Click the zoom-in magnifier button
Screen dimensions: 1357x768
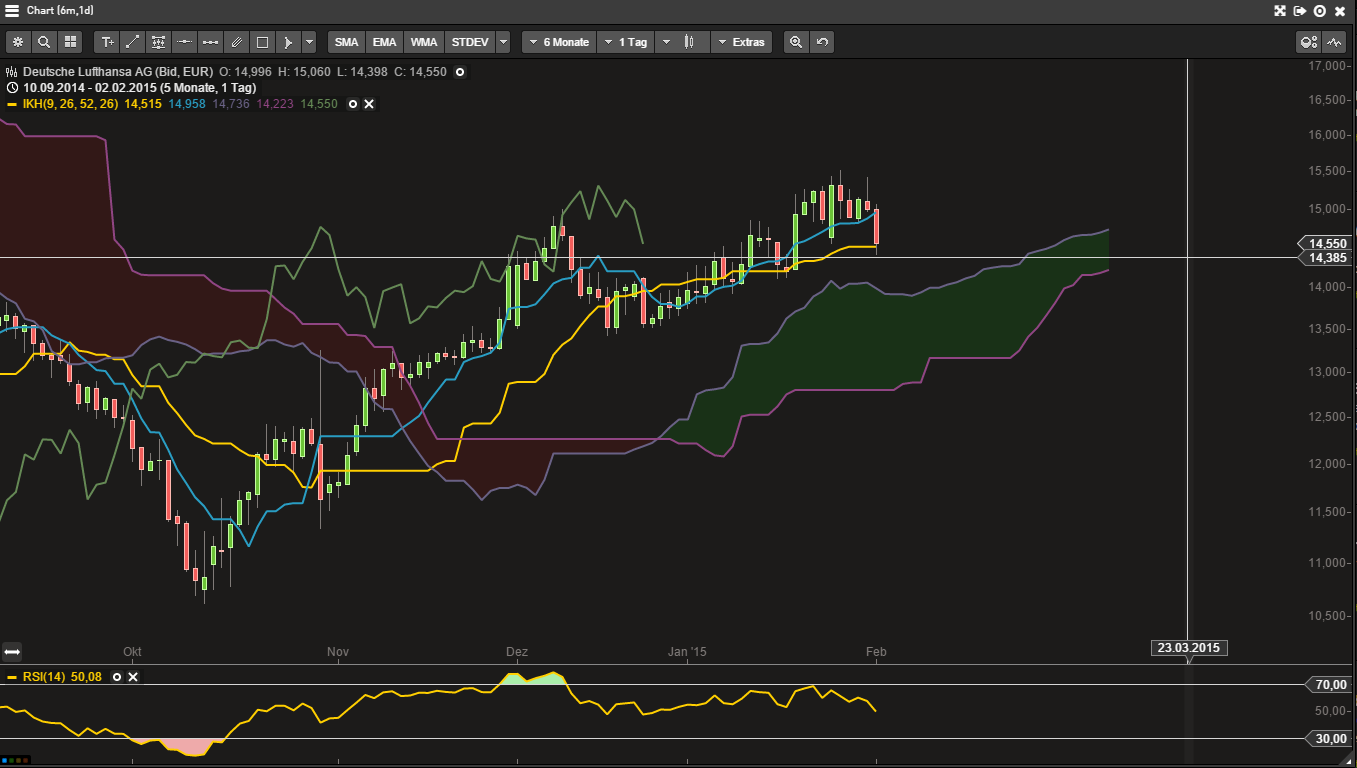(796, 42)
